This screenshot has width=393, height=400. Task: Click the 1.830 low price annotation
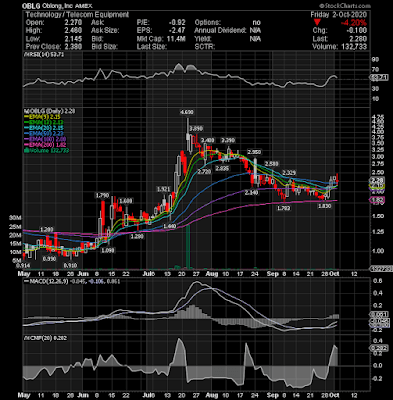pos(324,206)
